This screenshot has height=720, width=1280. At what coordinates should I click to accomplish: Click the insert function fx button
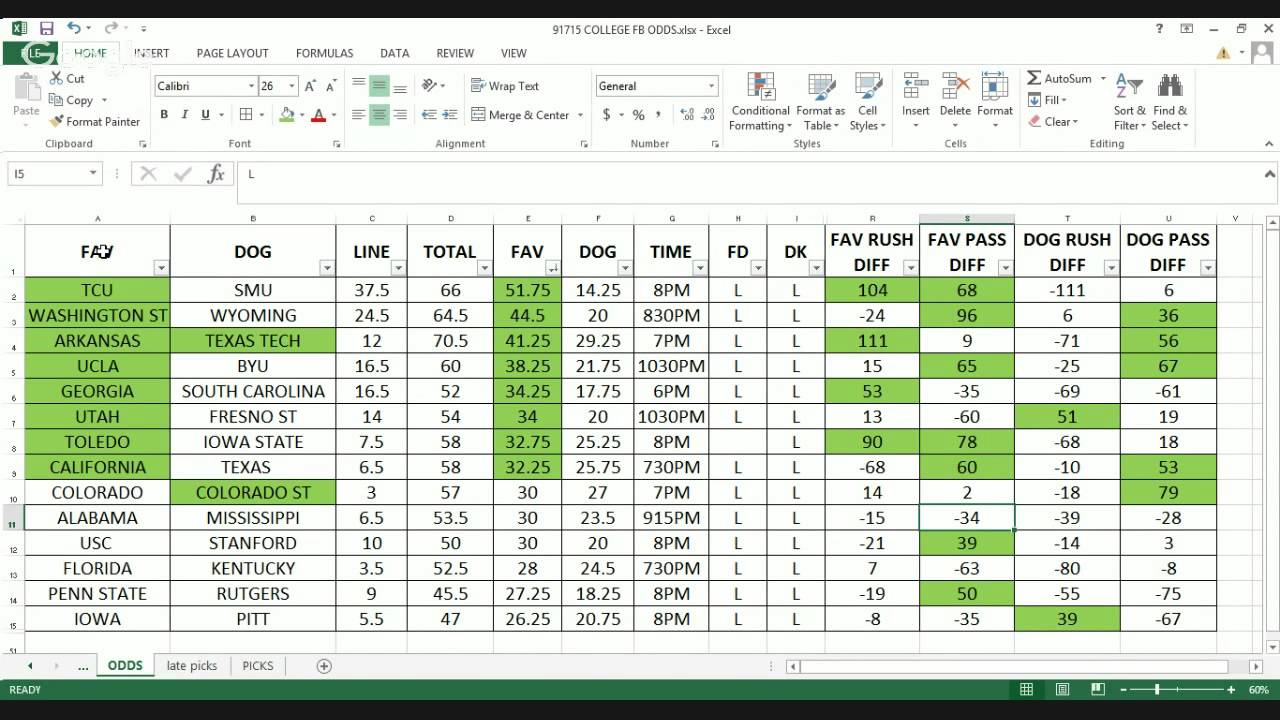point(216,174)
